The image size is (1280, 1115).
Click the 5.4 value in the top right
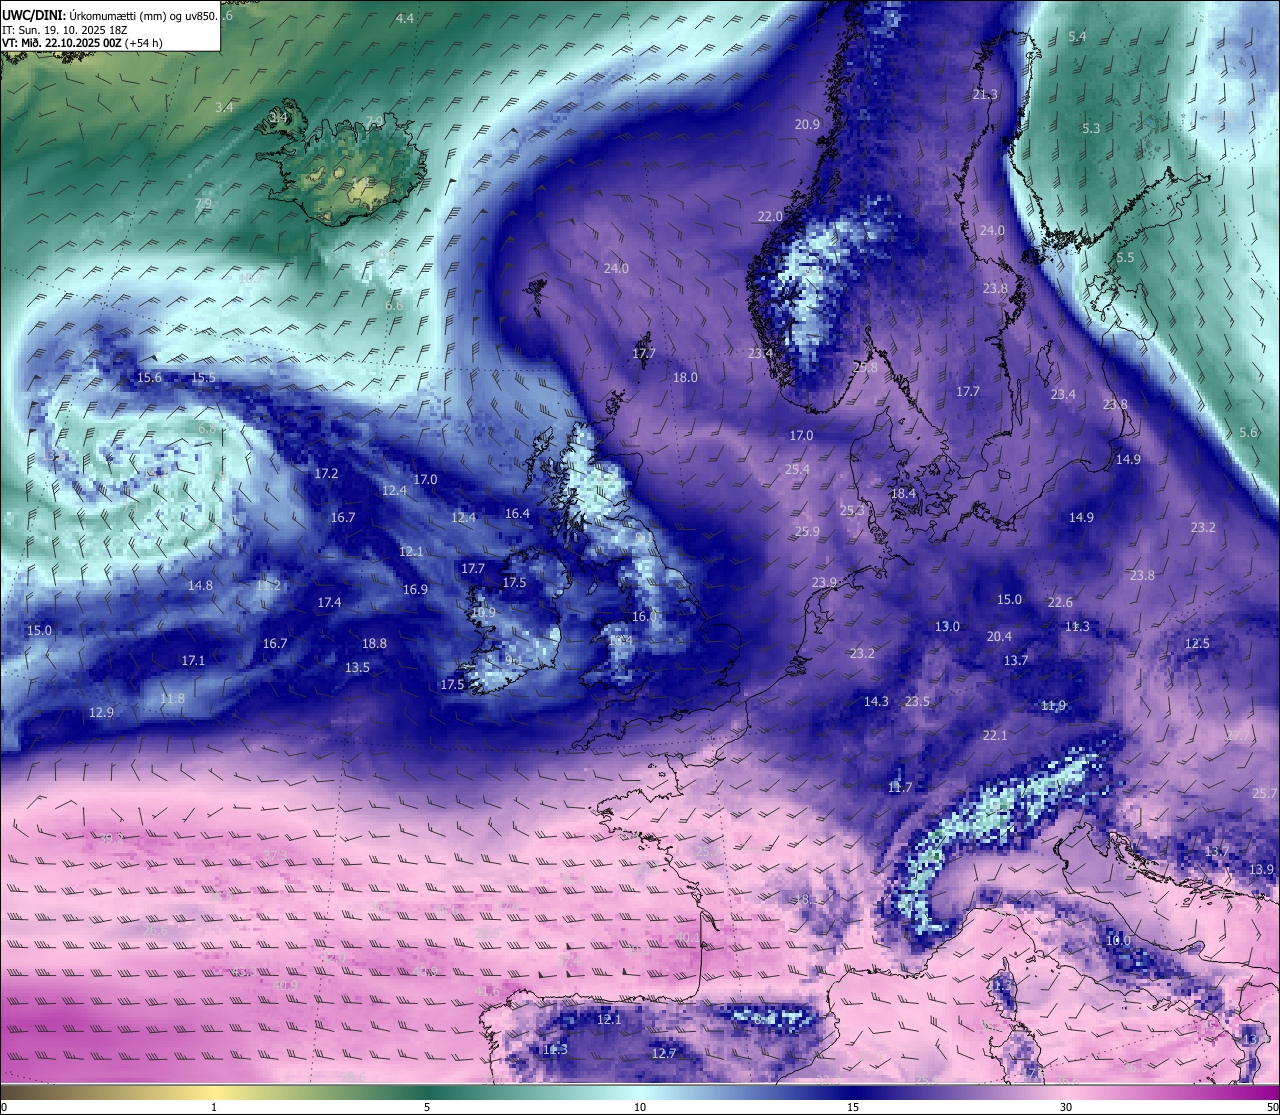[1077, 36]
